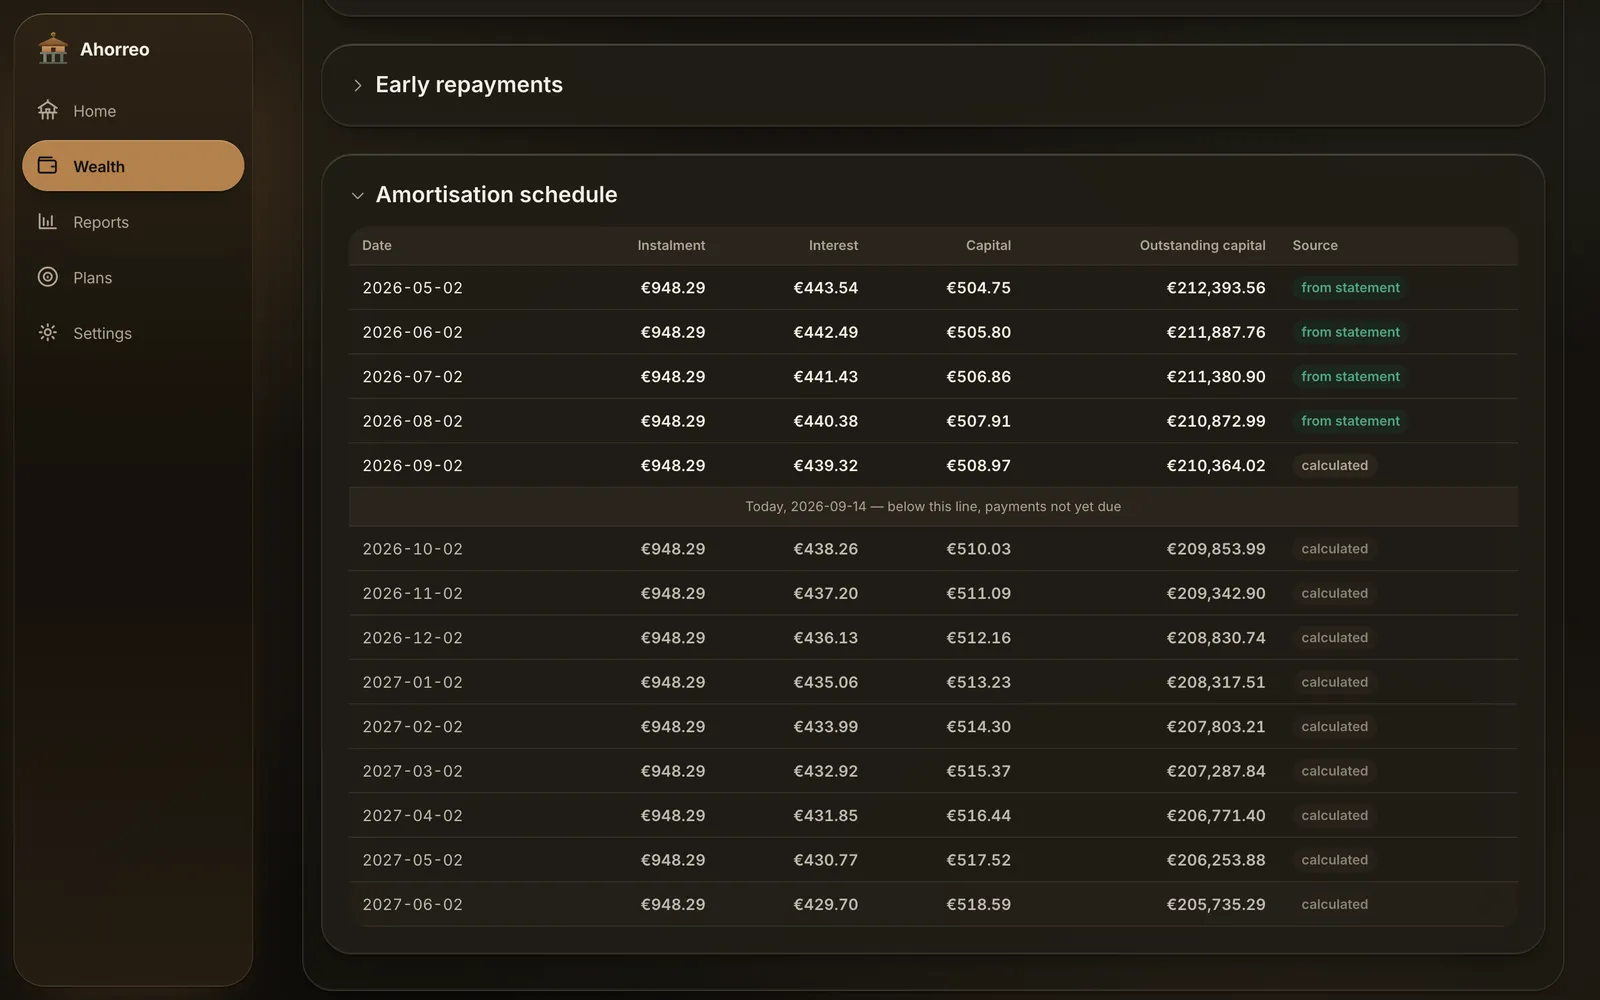Click the Plans target icon

tap(48, 277)
